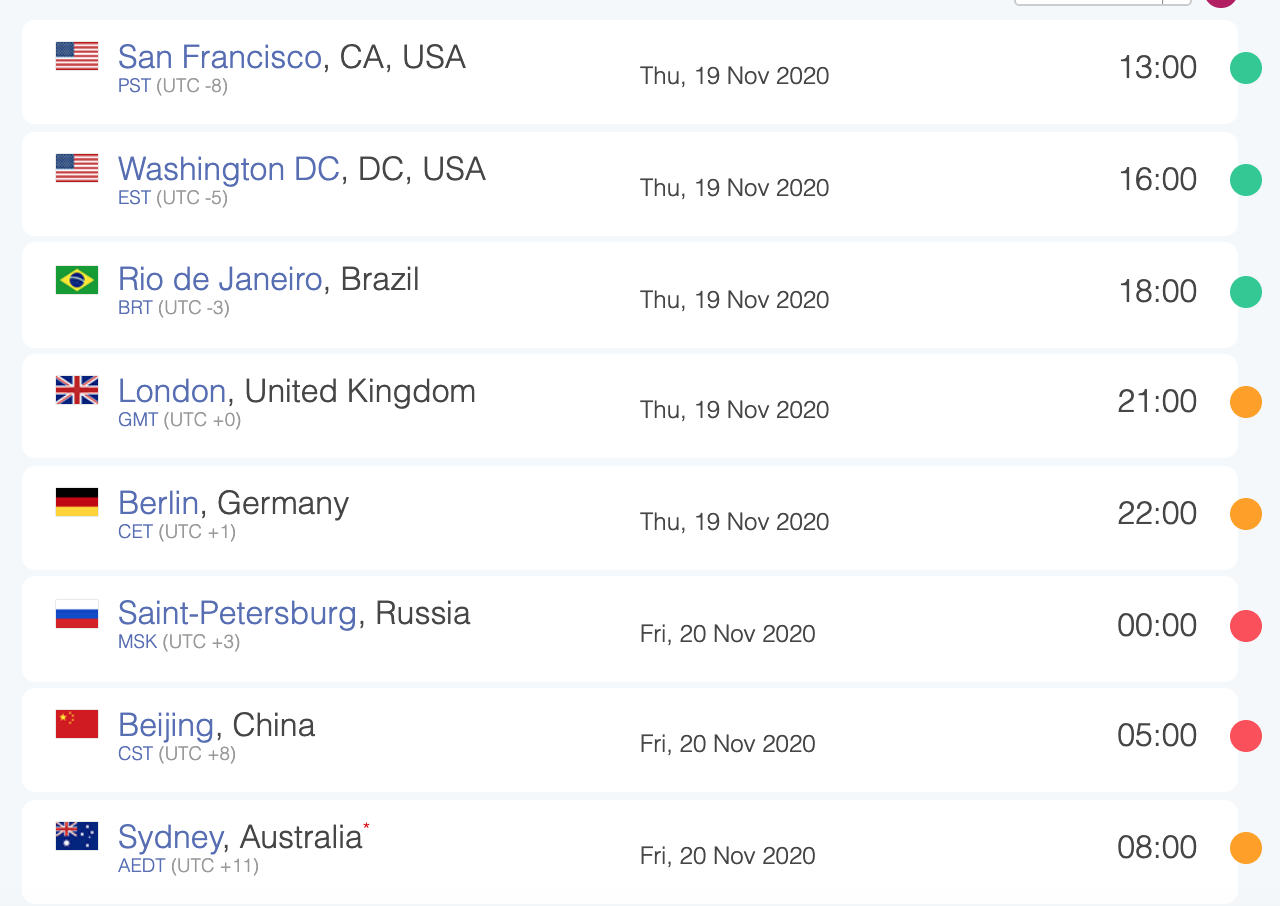Click the Berlin 22:00 time value
Viewport: 1280px width, 906px height.
click(x=1157, y=513)
